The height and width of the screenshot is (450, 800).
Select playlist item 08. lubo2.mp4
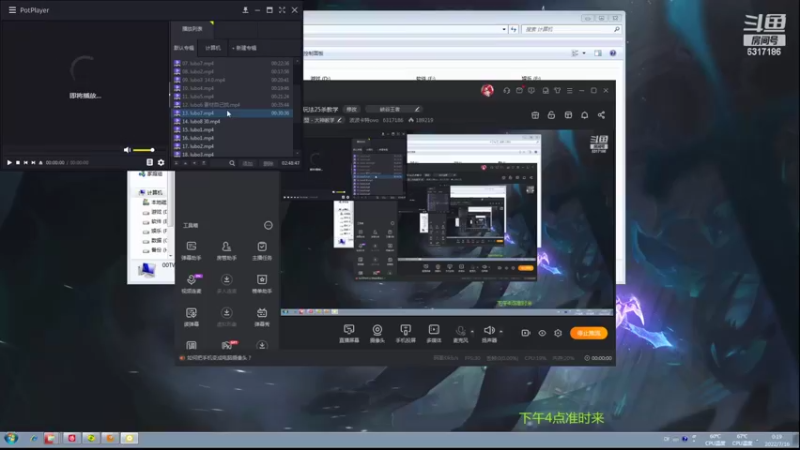pyautogui.click(x=232, y=71)
